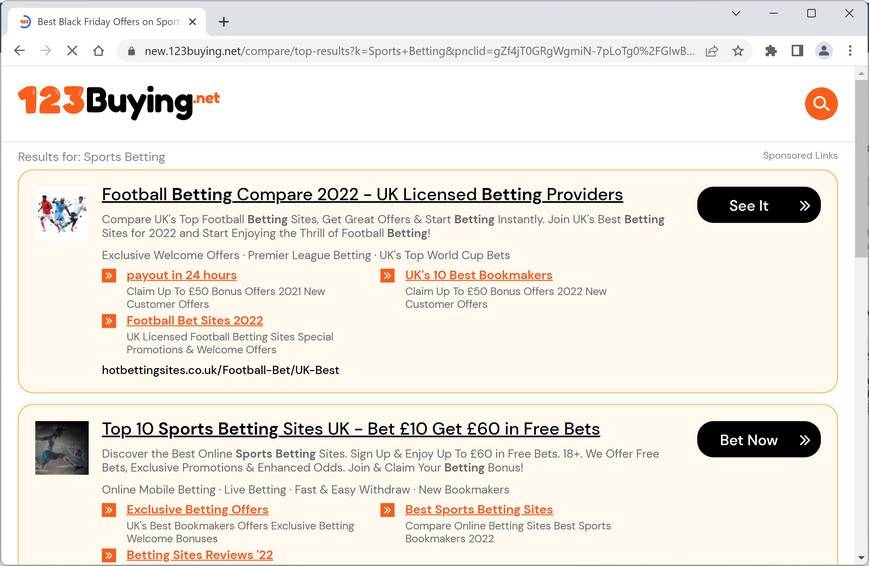Screen dimensions: 869x566
Task: Open Exclusive Betting Offers link
Action: click(197, 509)
